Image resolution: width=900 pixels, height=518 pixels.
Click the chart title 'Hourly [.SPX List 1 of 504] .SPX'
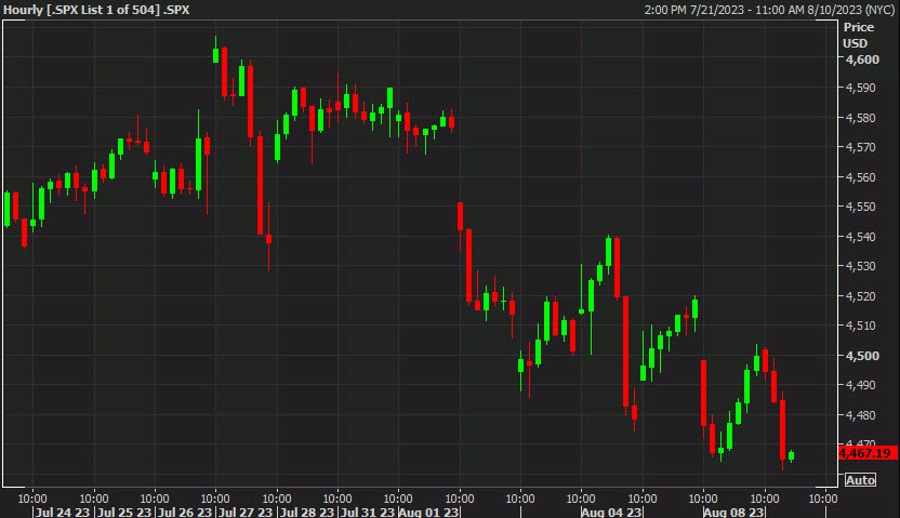[x=96, y=10]
